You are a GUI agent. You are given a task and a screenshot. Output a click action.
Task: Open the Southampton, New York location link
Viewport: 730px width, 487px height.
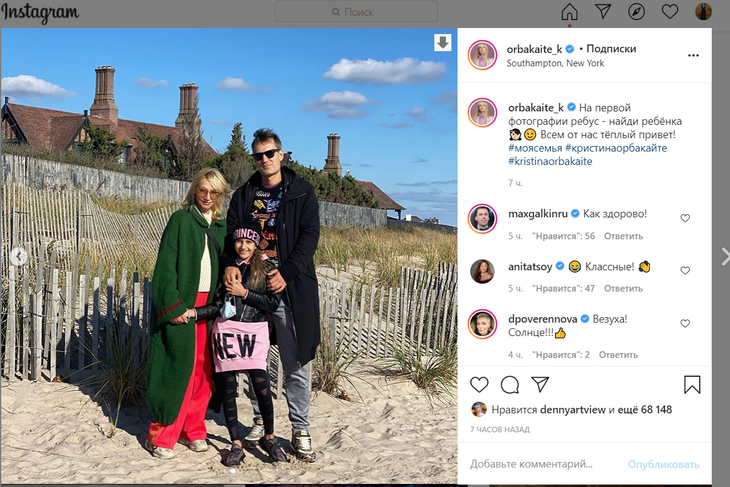tap(555, 63)
